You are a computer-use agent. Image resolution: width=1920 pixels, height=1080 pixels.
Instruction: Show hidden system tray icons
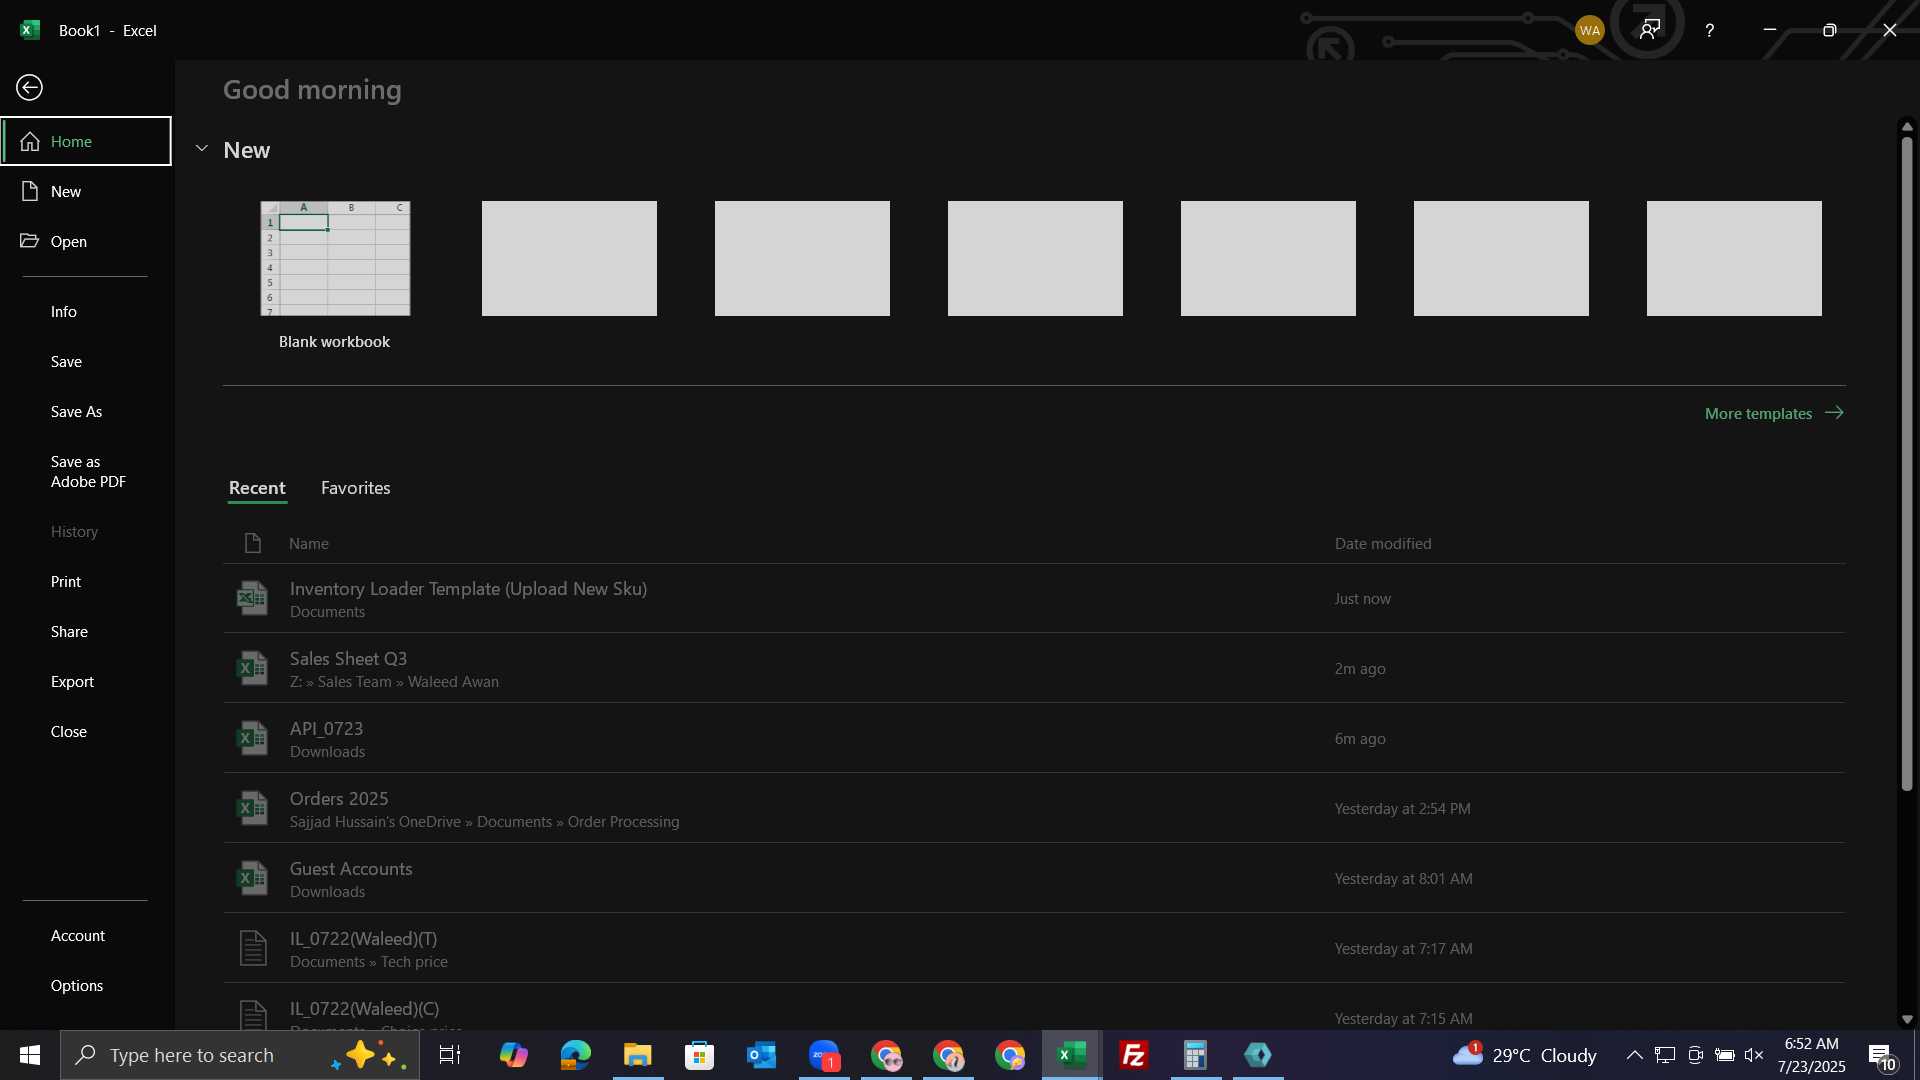tap(1634, 1055)
